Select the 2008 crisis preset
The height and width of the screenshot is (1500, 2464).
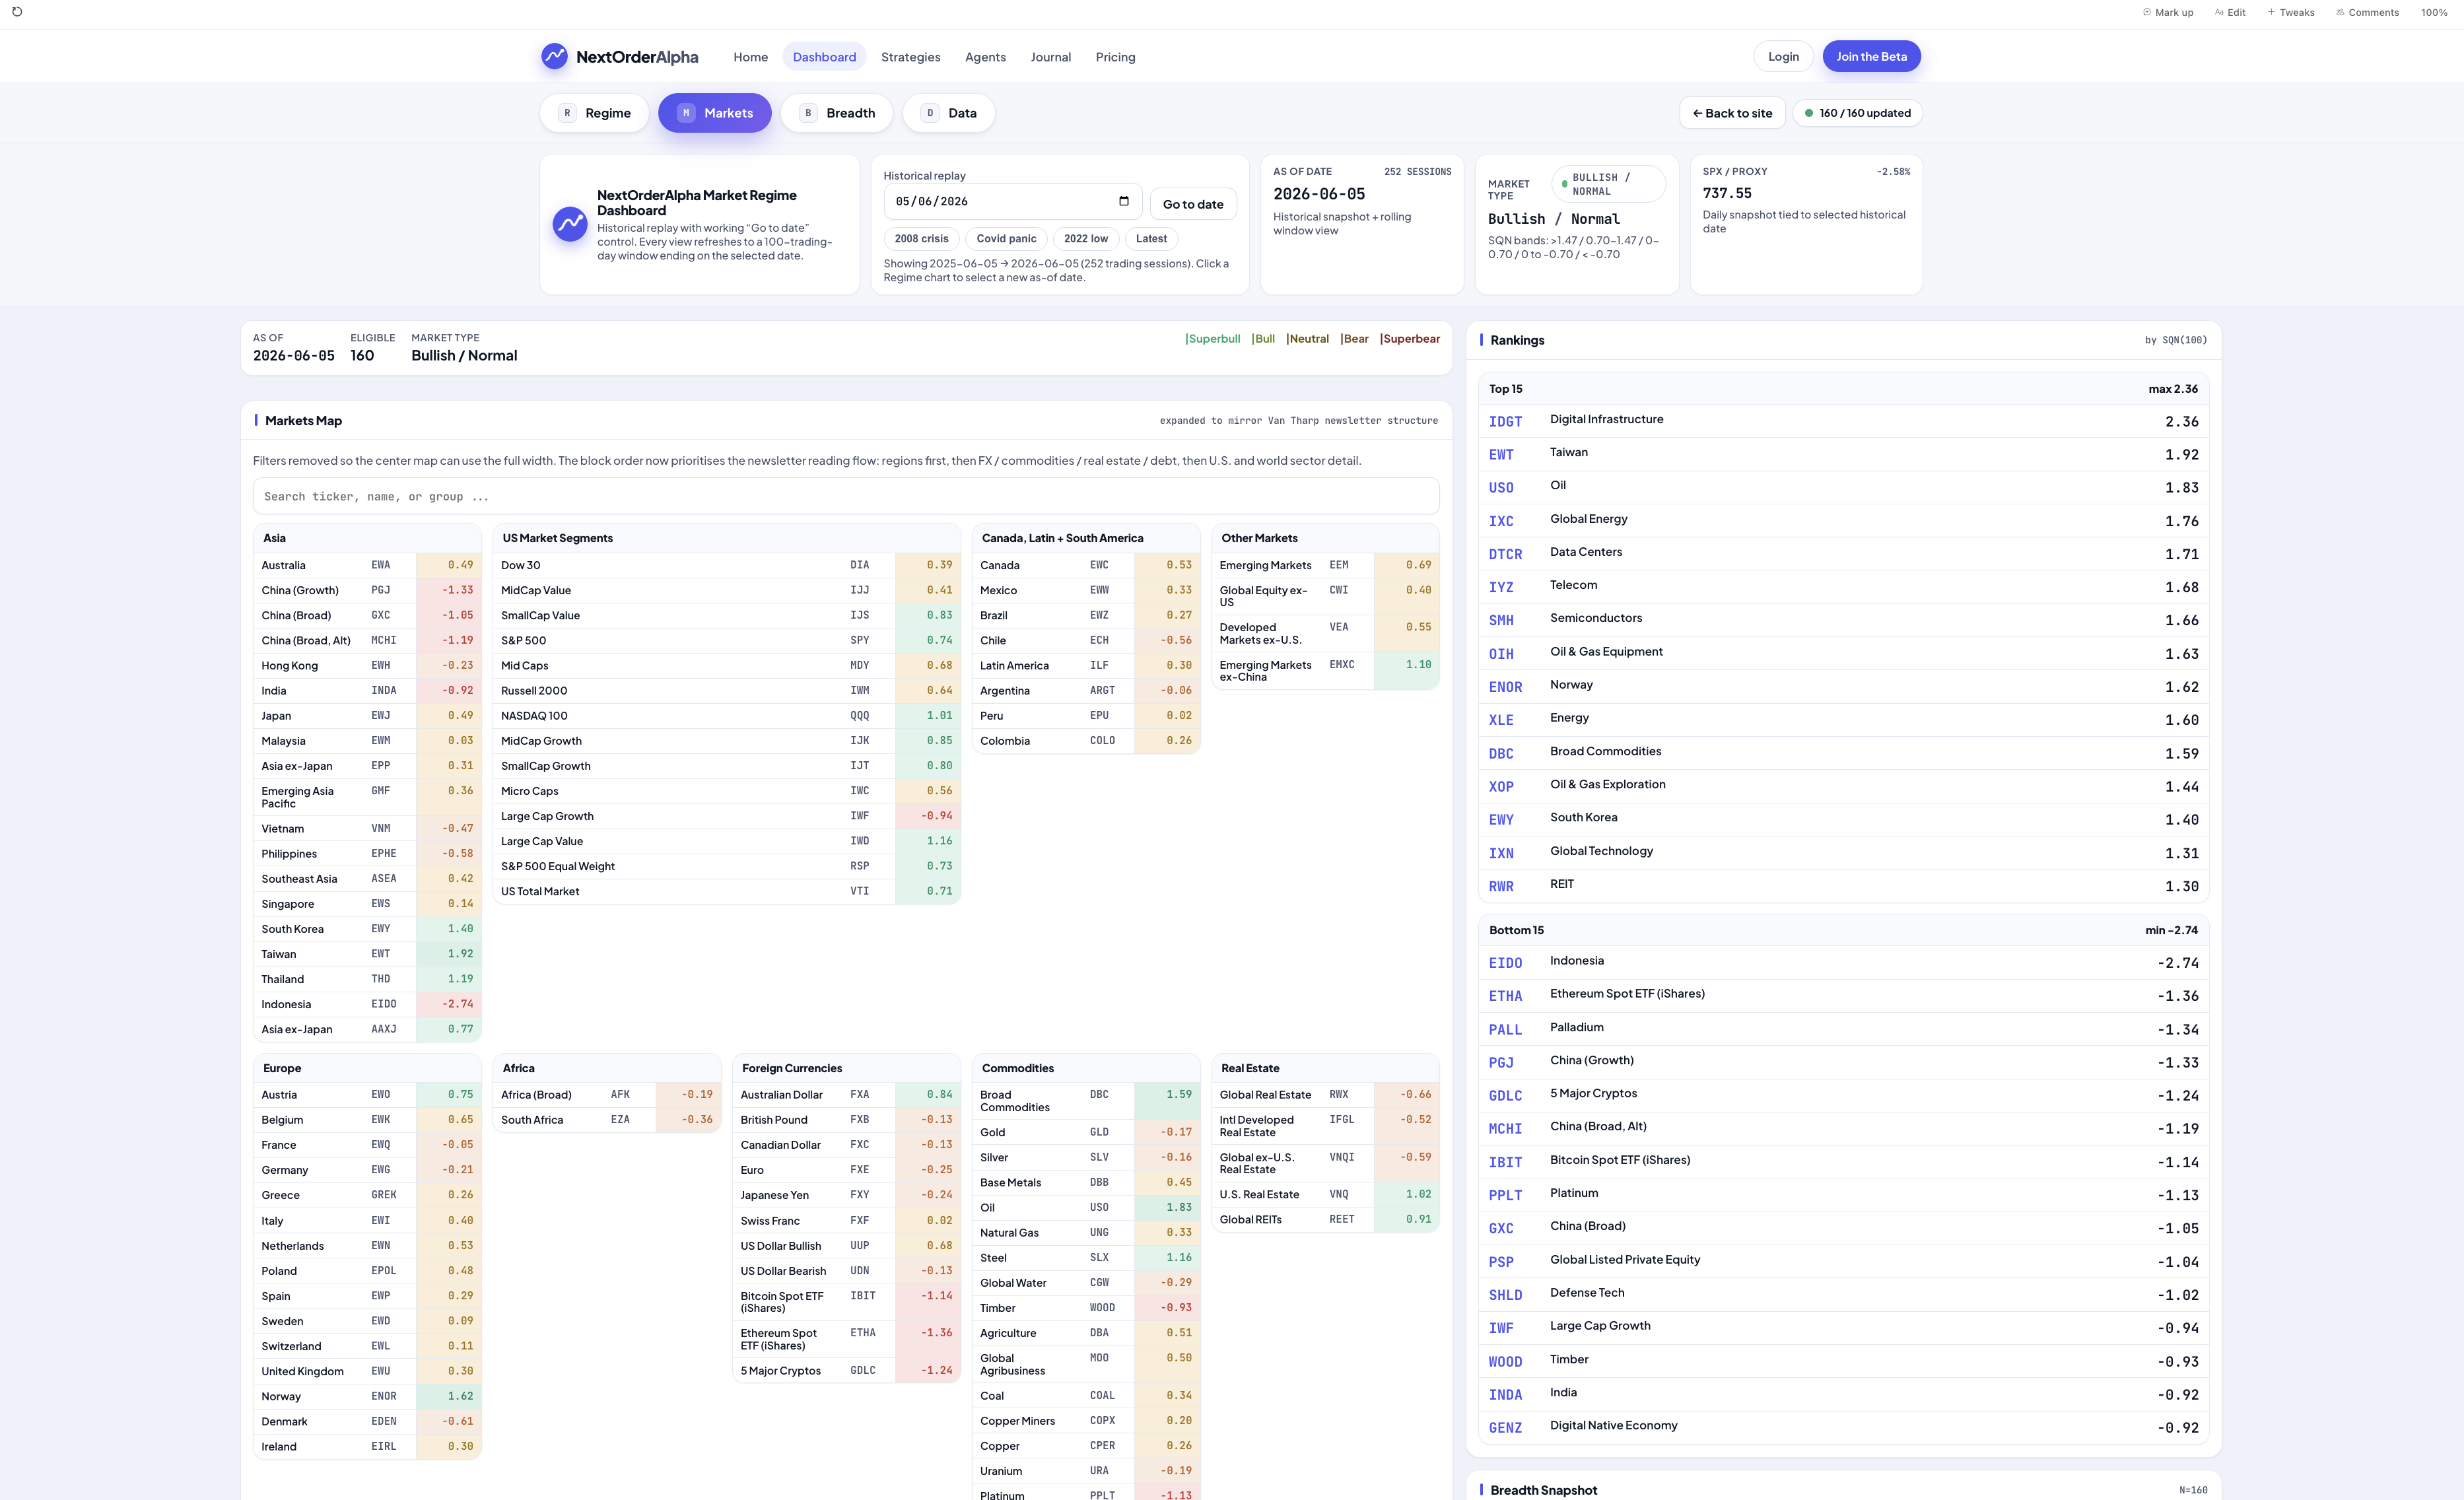[x=921, y=239]
